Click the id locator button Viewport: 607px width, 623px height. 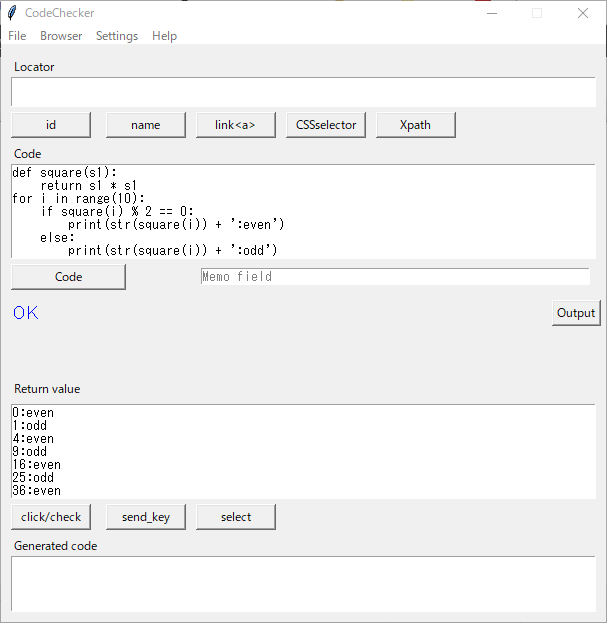click(x=51, y=125)
